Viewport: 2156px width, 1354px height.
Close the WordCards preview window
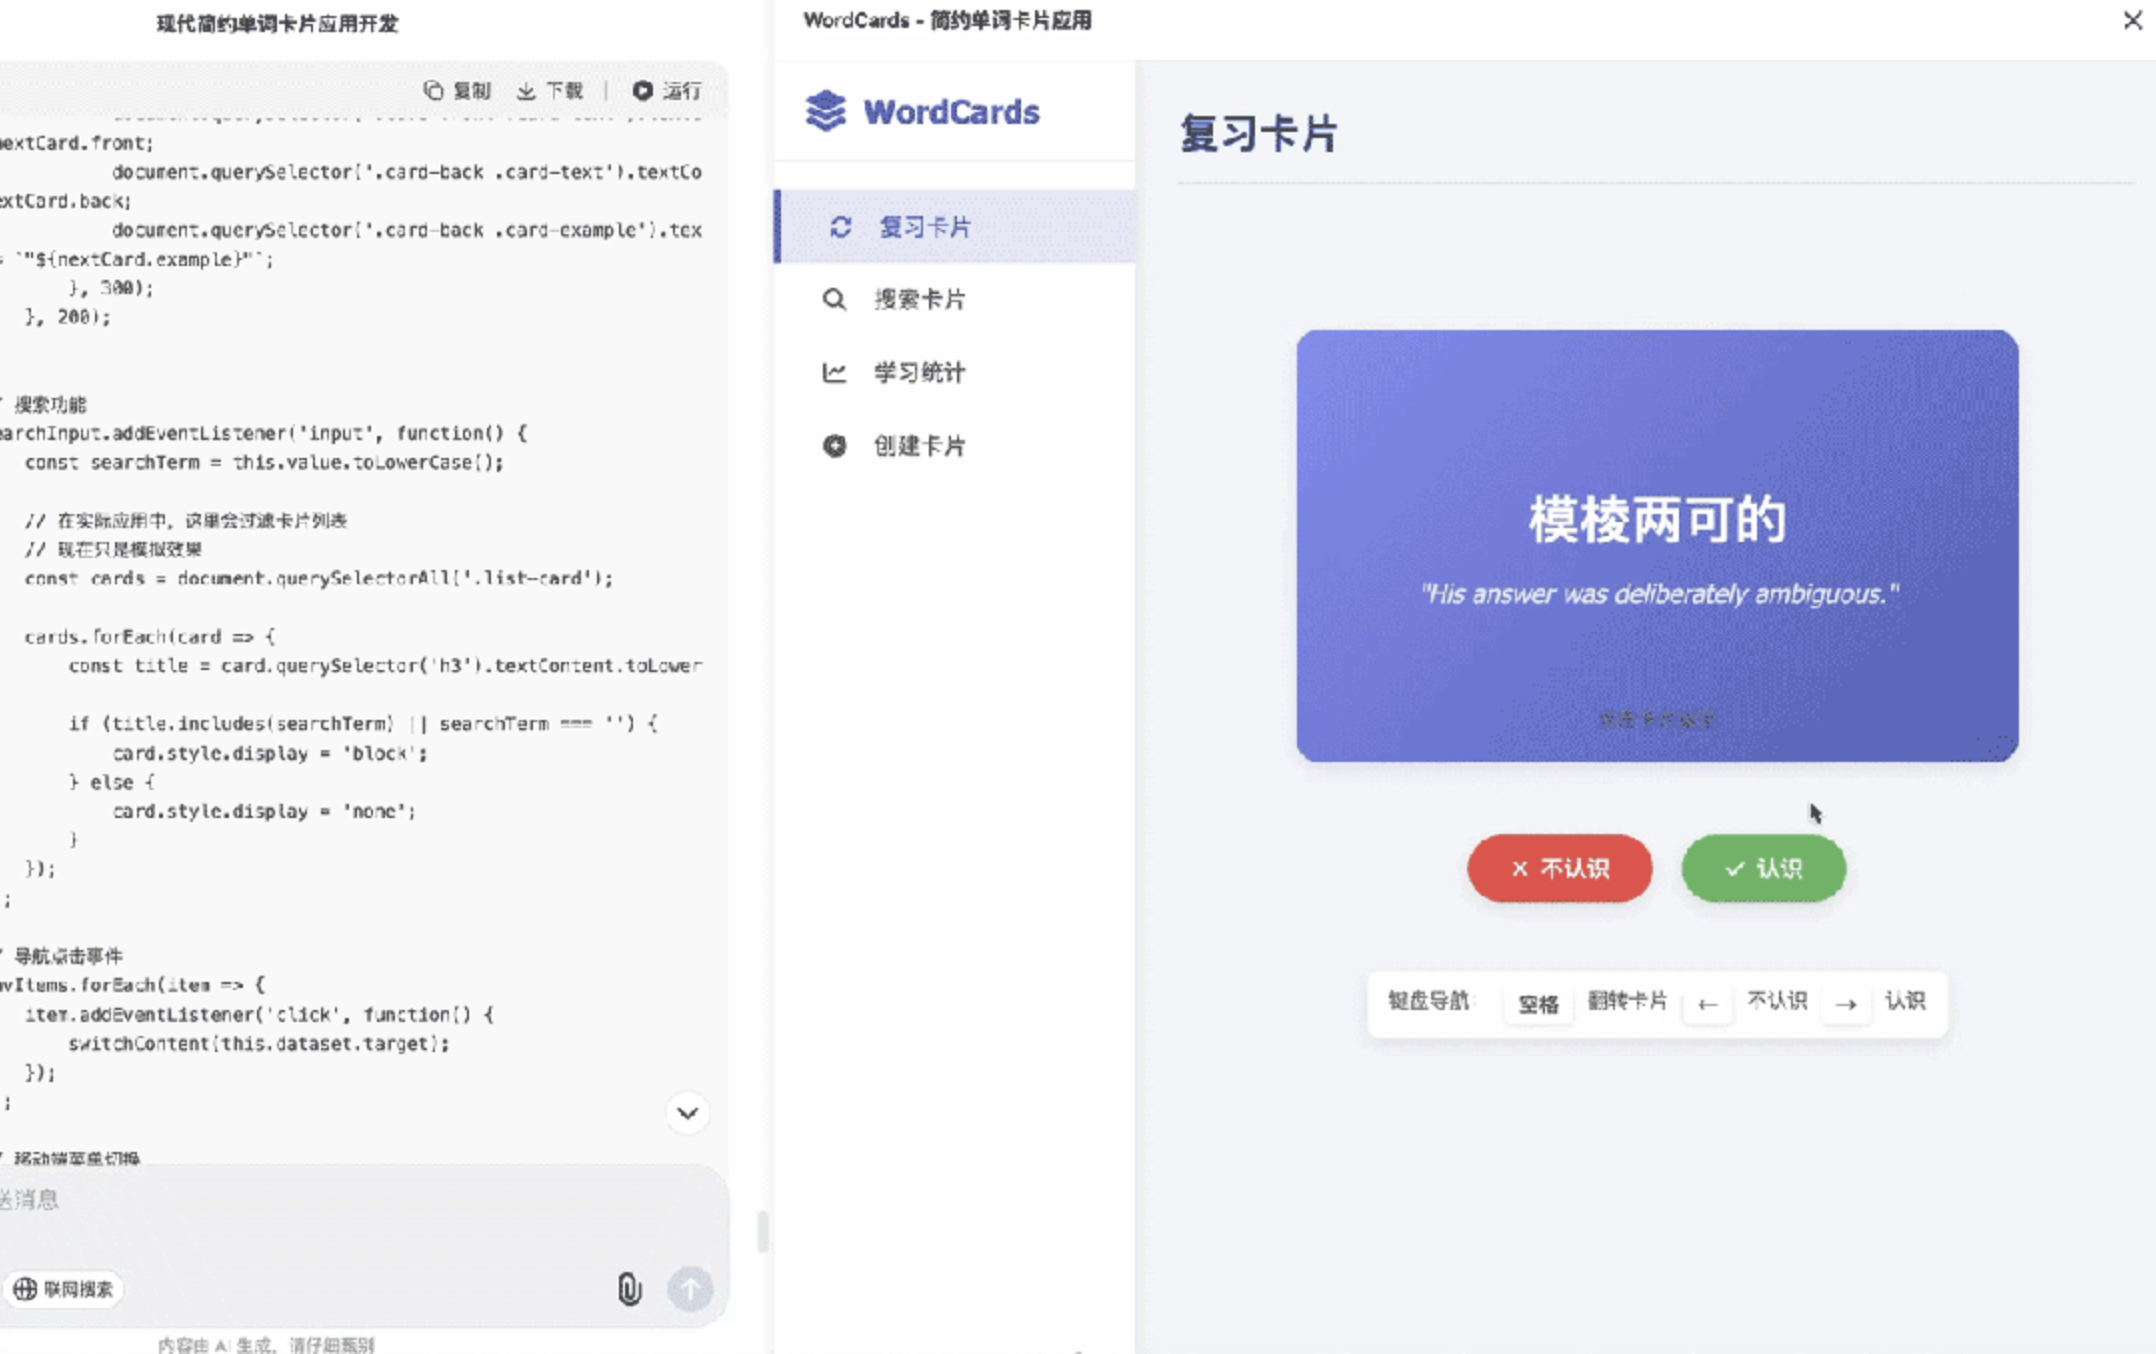[2133, 20]
